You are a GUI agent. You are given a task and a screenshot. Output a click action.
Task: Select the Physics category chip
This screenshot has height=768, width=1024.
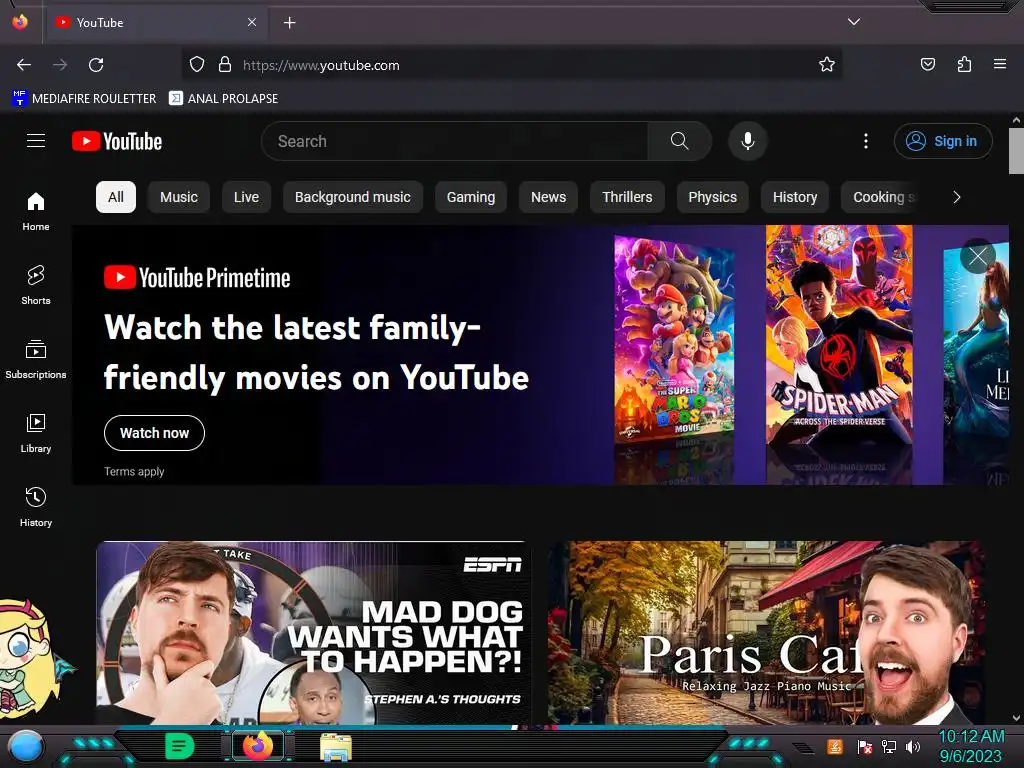coord(712,197)
